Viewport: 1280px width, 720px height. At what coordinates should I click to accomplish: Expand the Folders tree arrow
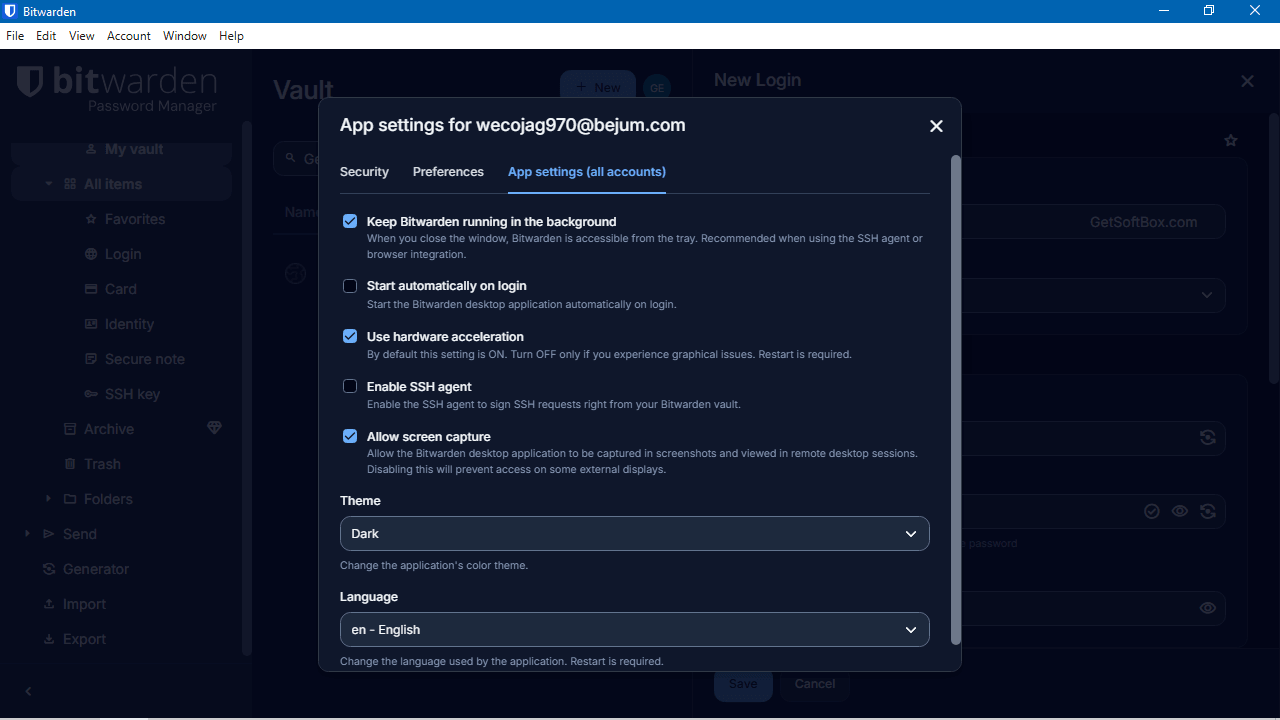click(x=49, y=499)
